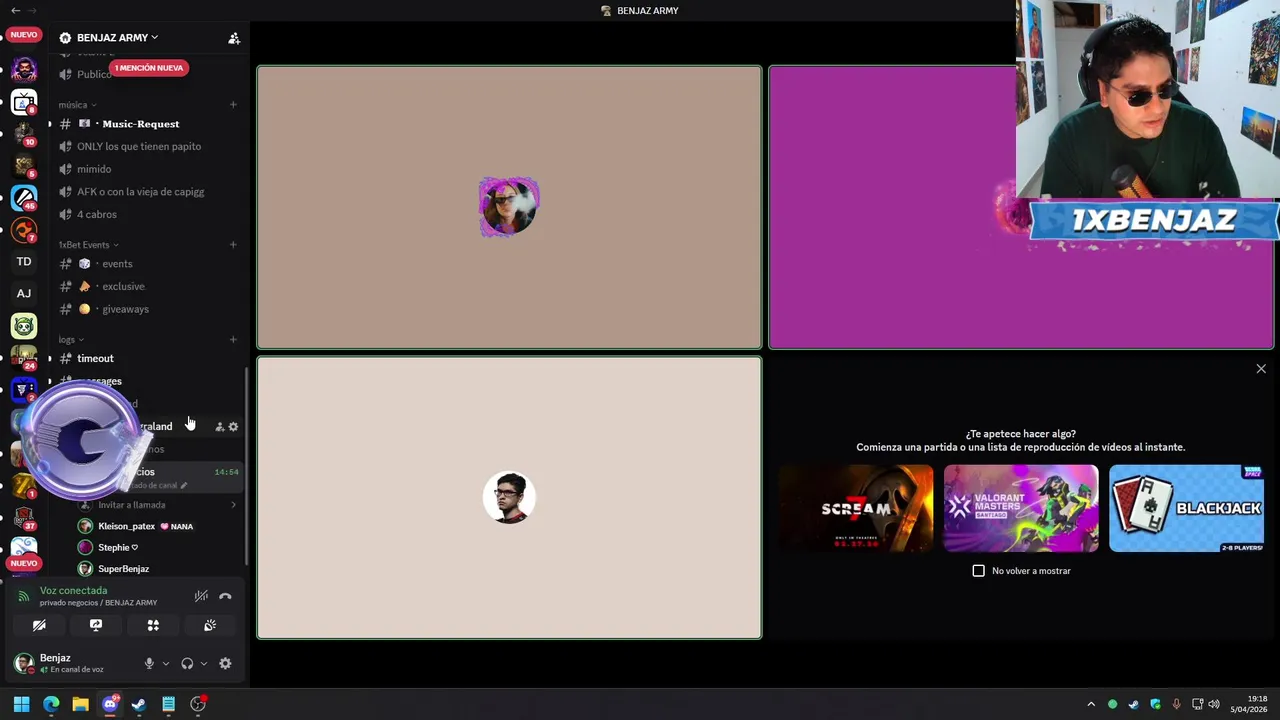This screenshot has width=1280, height=720.
Task: Open the taskbar volume control
Action: pos(1214,705)
